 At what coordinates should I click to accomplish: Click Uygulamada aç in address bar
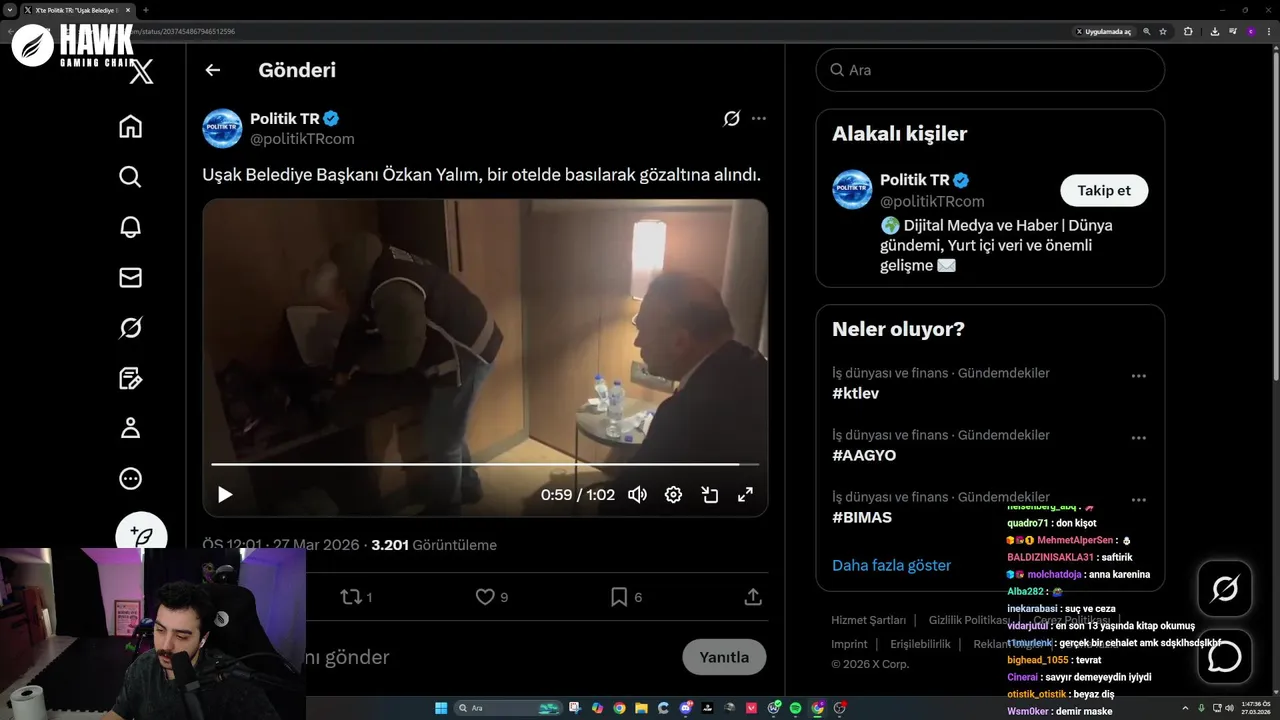(x=1103, y=32)
